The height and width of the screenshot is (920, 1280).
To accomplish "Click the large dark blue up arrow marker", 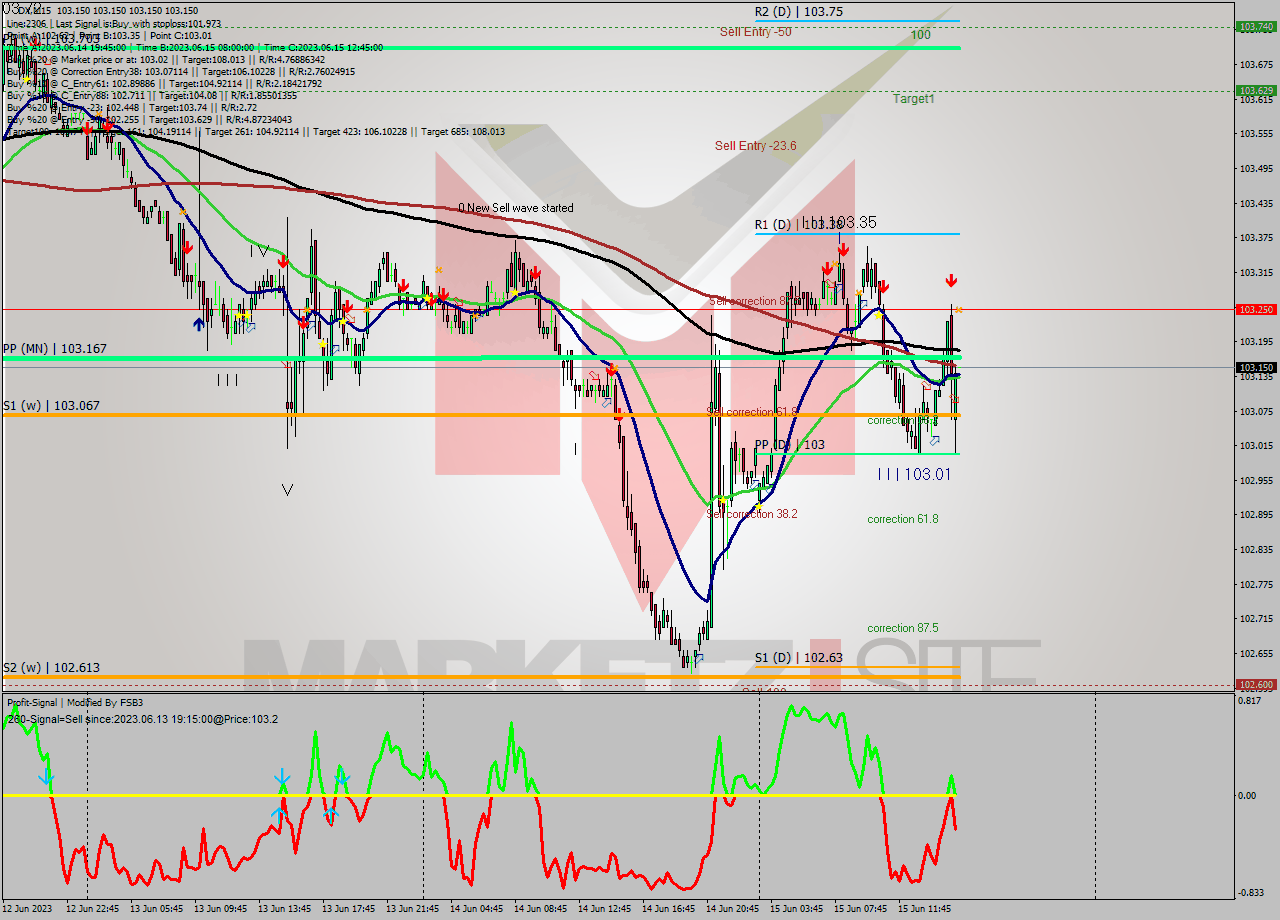I will pyautogui.click(x=199, y=324).
